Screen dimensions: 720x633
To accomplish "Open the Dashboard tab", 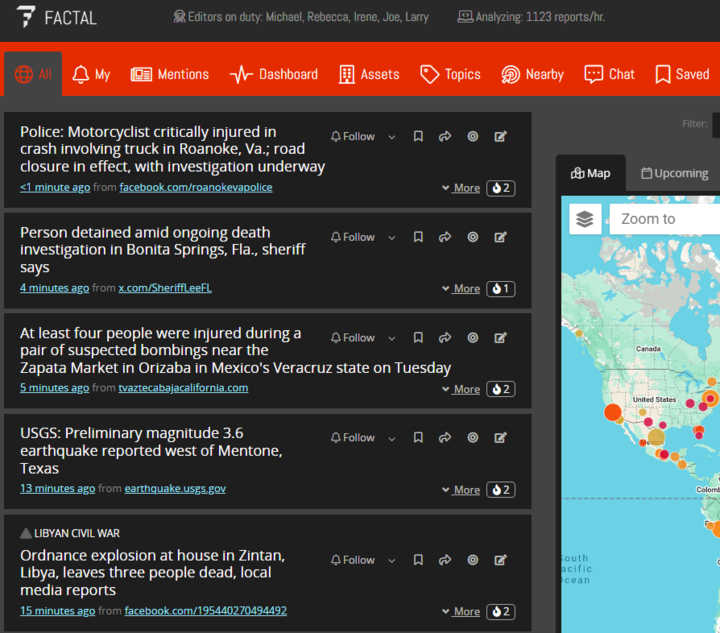I will click(274, 74).
